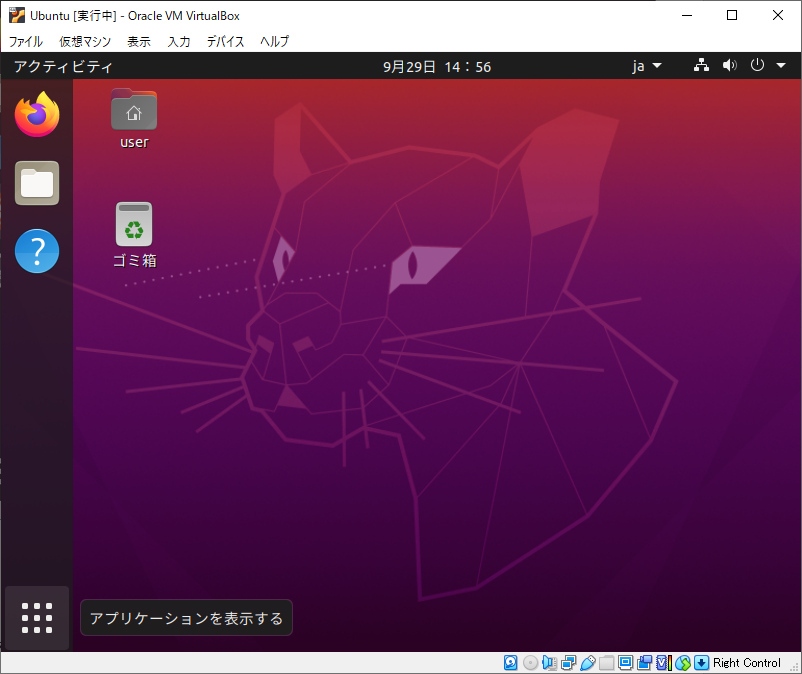Screen dimensions: 802x674
Task: Click the volume speaker icon in top bar
Action: pyautogui.click(x=729, y=65)
